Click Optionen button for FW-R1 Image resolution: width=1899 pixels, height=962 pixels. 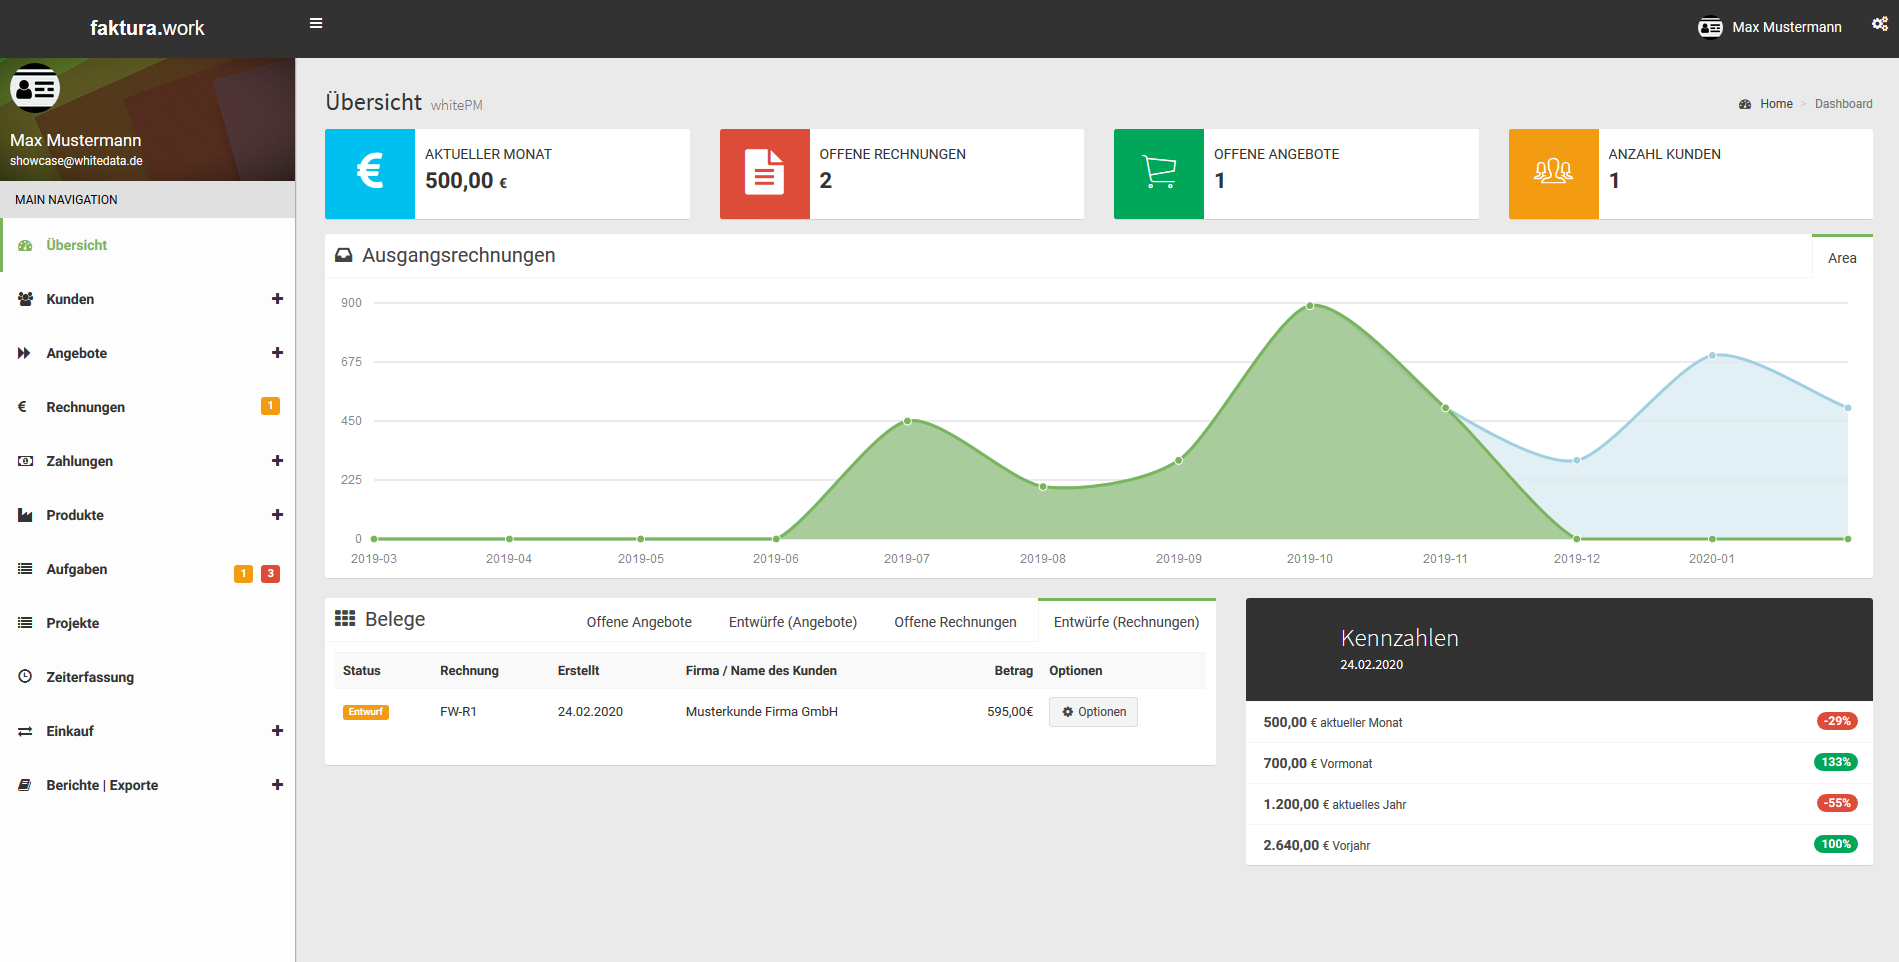pos(1093,712)
